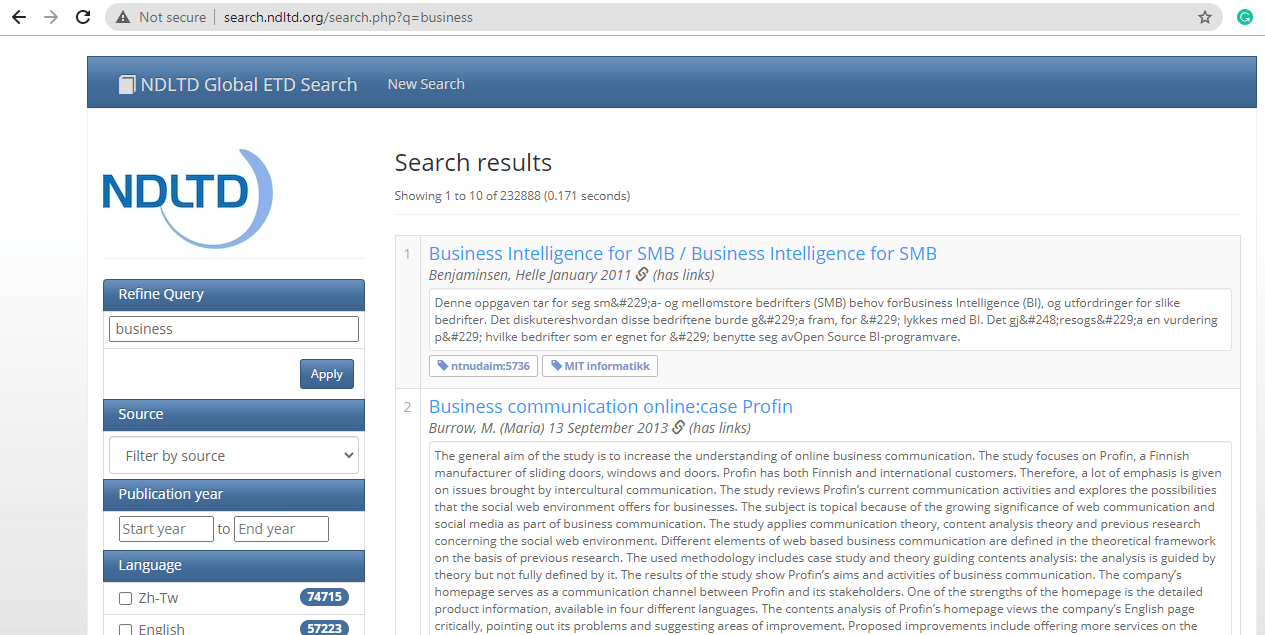Reload the page with the refresh icon
This screenshot has width=1265, height=635.
point(84,17)
